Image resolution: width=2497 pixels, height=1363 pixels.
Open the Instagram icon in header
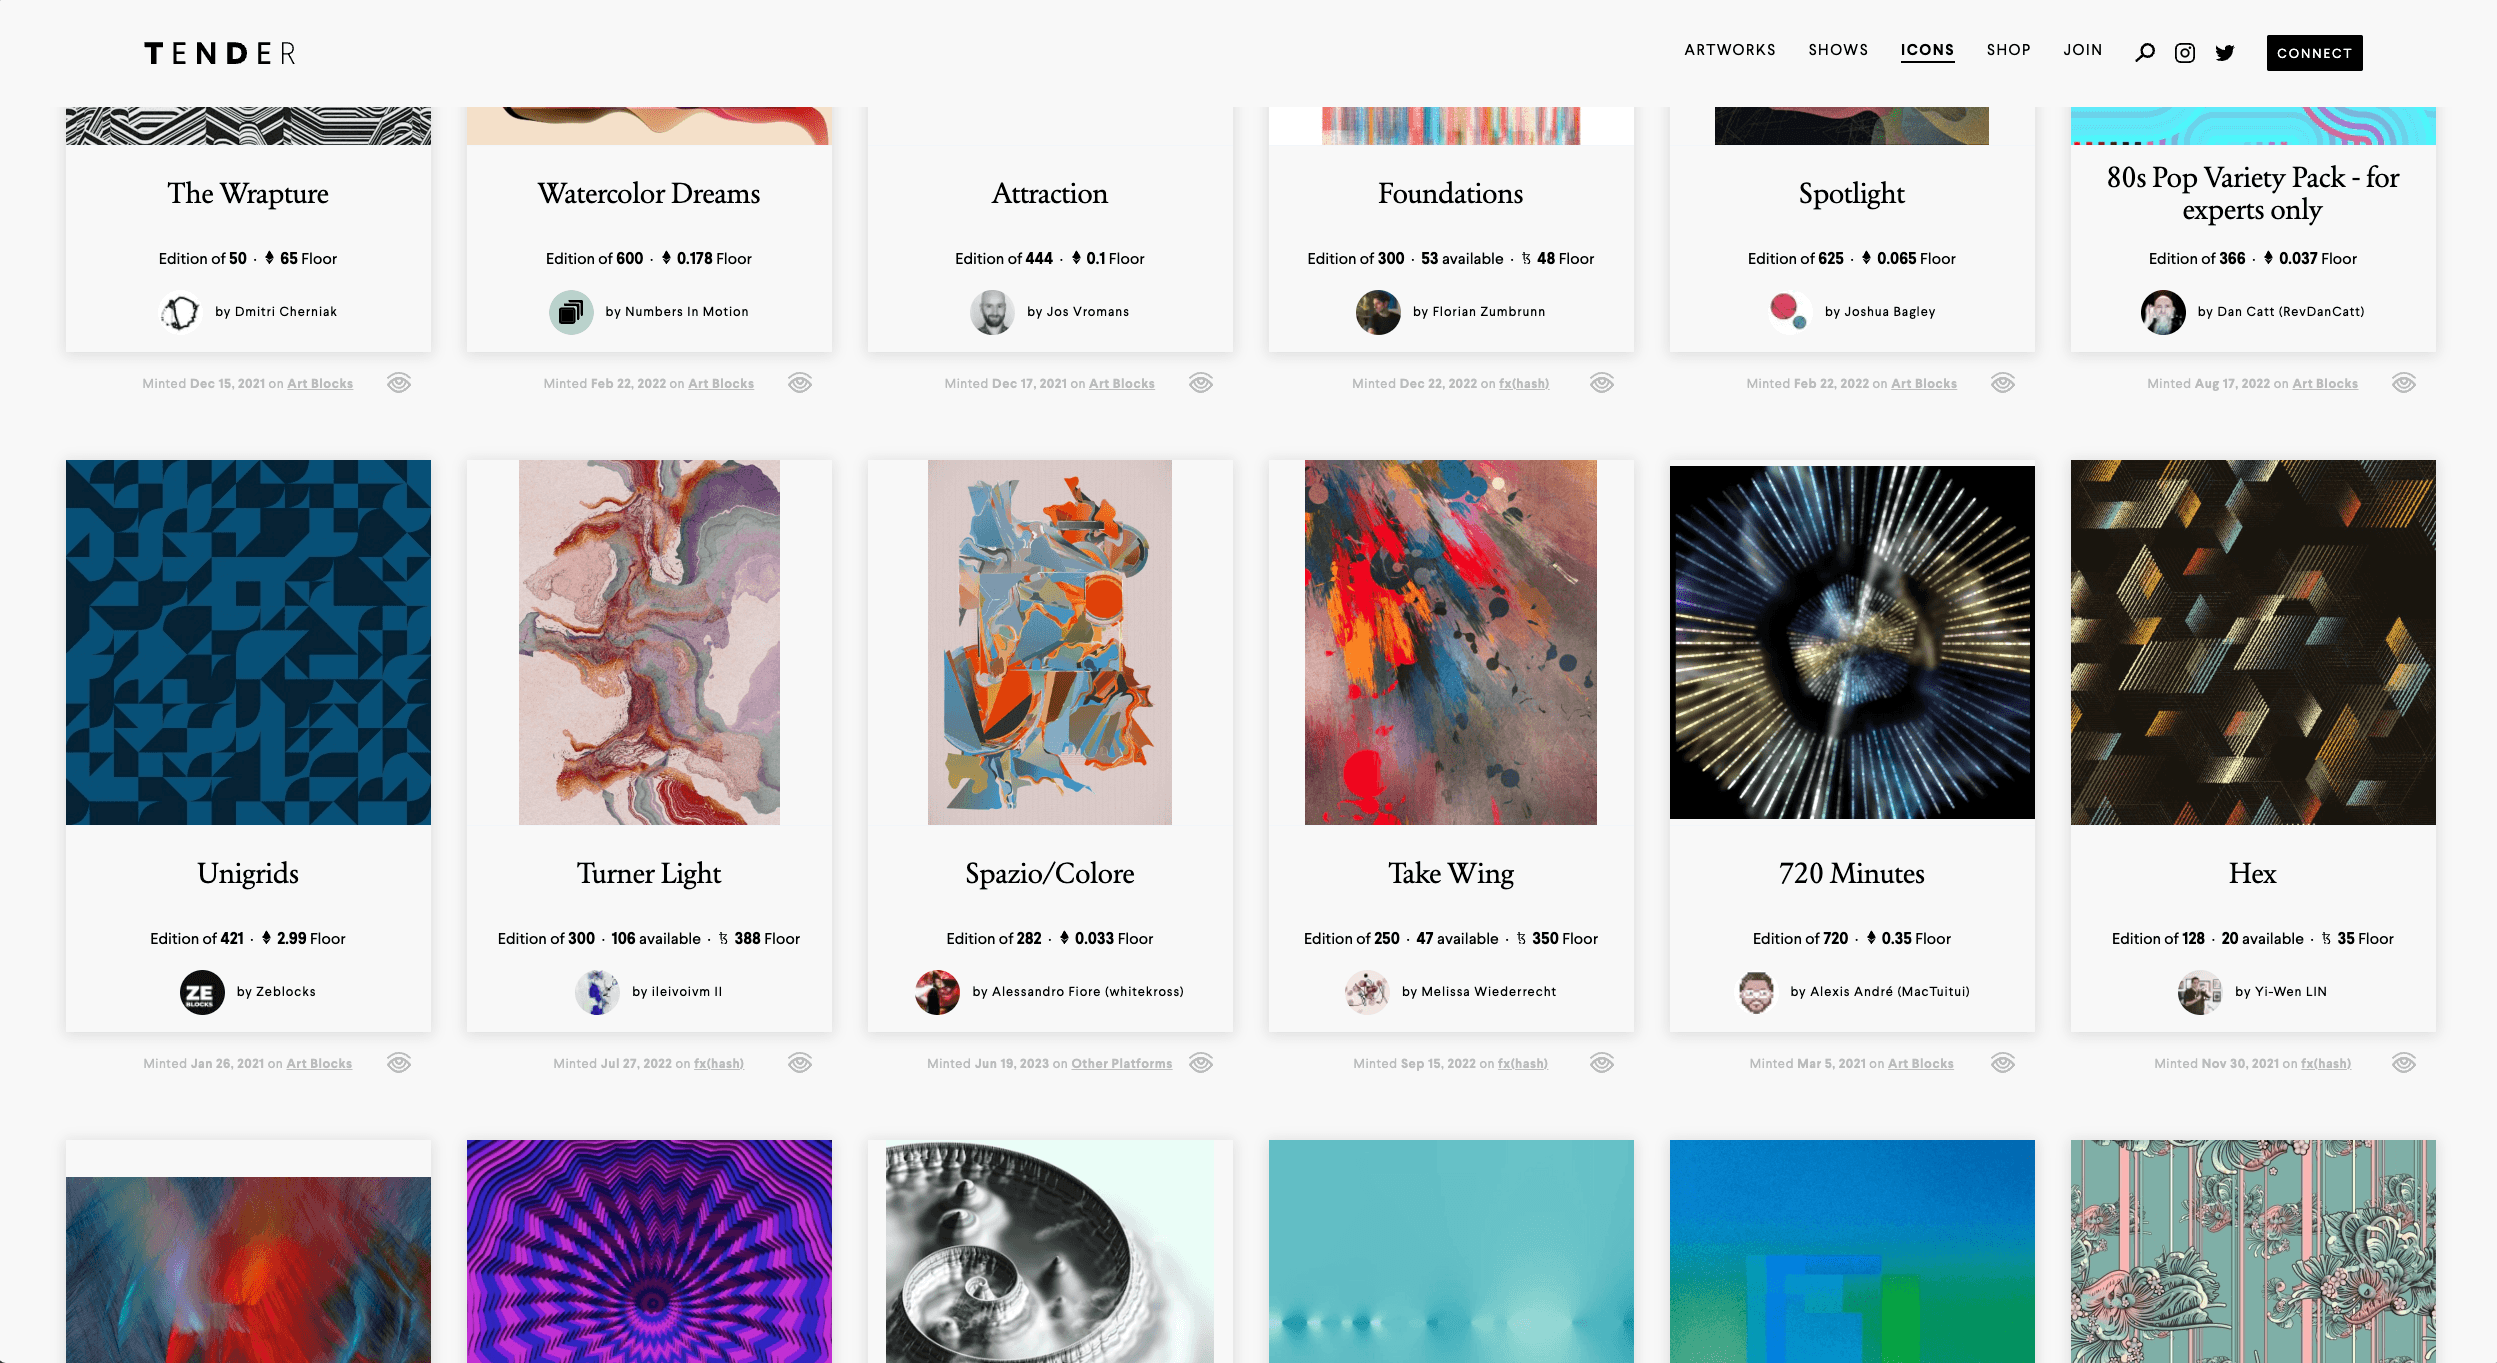[2185, 52]
